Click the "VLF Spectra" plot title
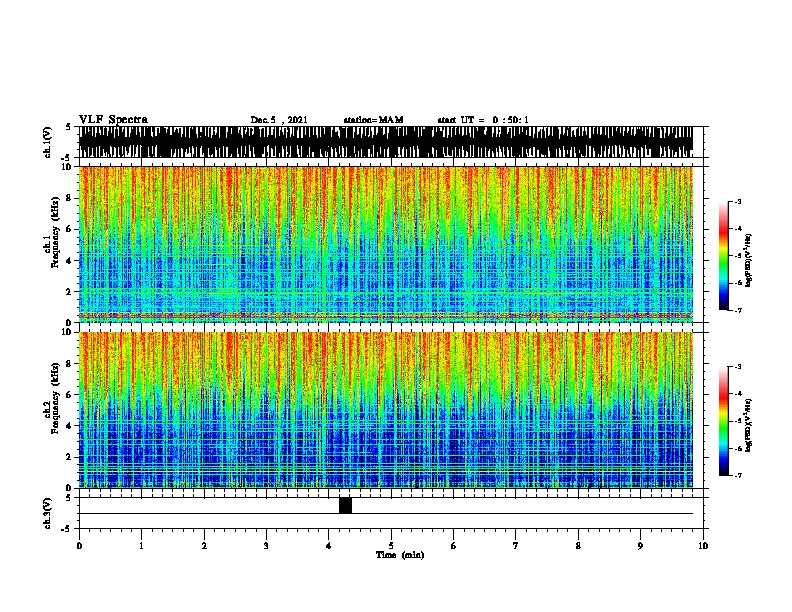The height and width of the screenshot is (612, 792). pyautogui.click(x=113, y=120)
